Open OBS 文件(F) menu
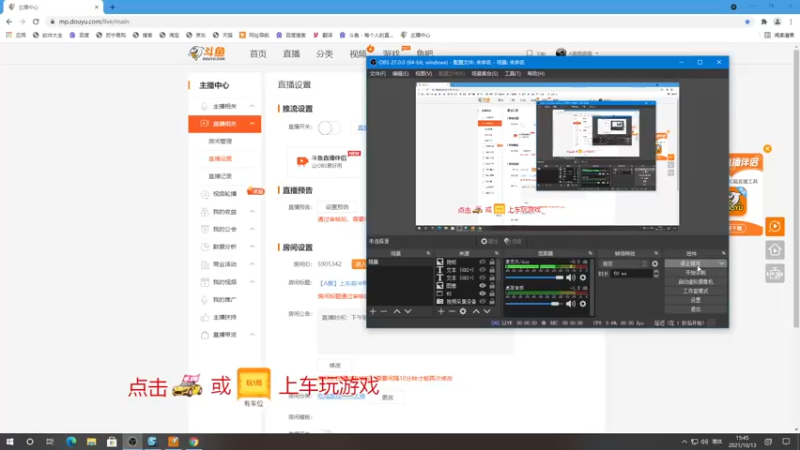 (x=378, y=74)
